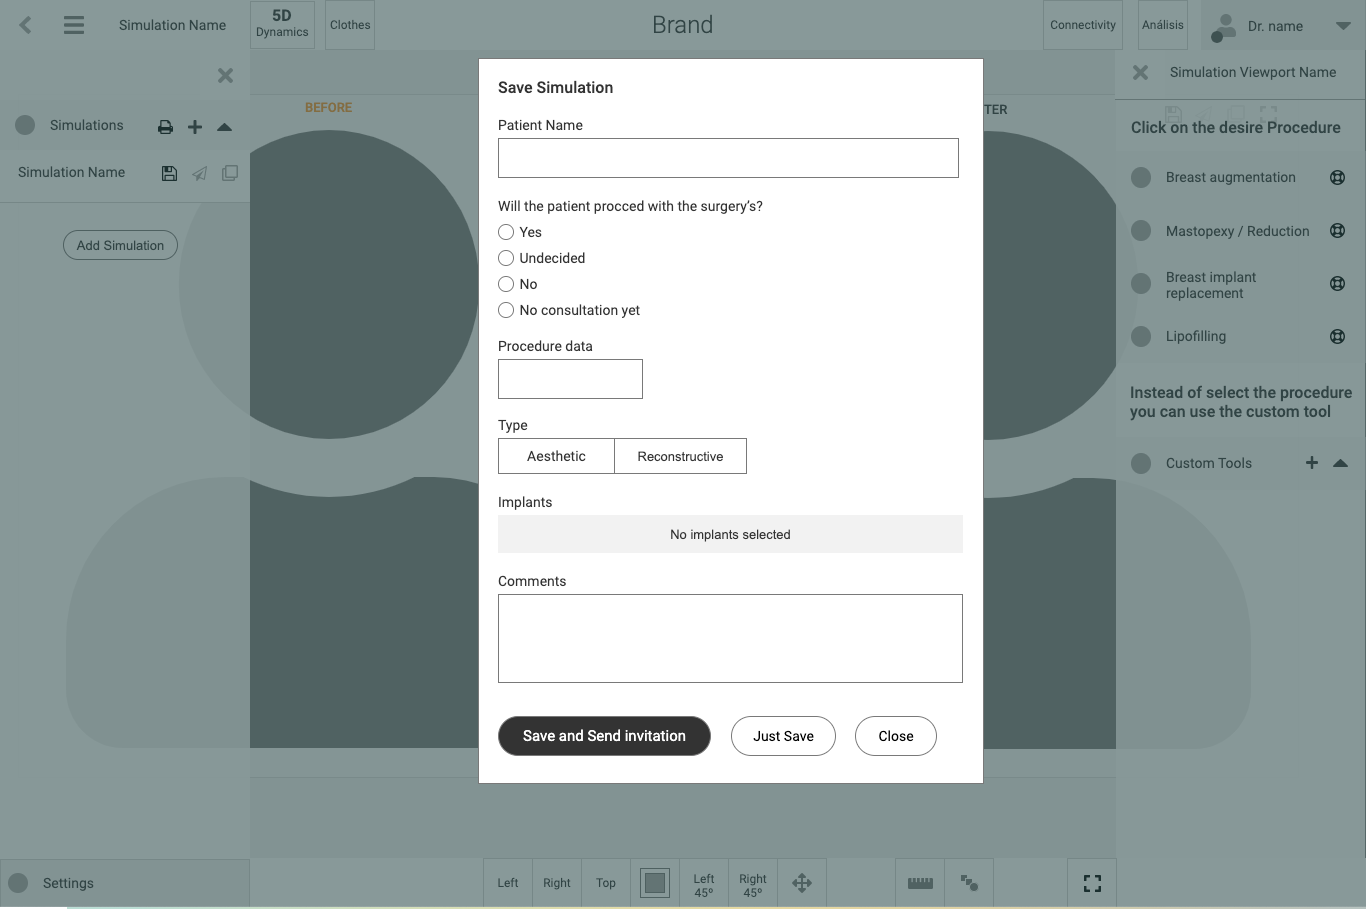This screenshot has height=909, width=1366.
Task: Add a new custom tool with the plus icon
Action: pos(1311,462)
